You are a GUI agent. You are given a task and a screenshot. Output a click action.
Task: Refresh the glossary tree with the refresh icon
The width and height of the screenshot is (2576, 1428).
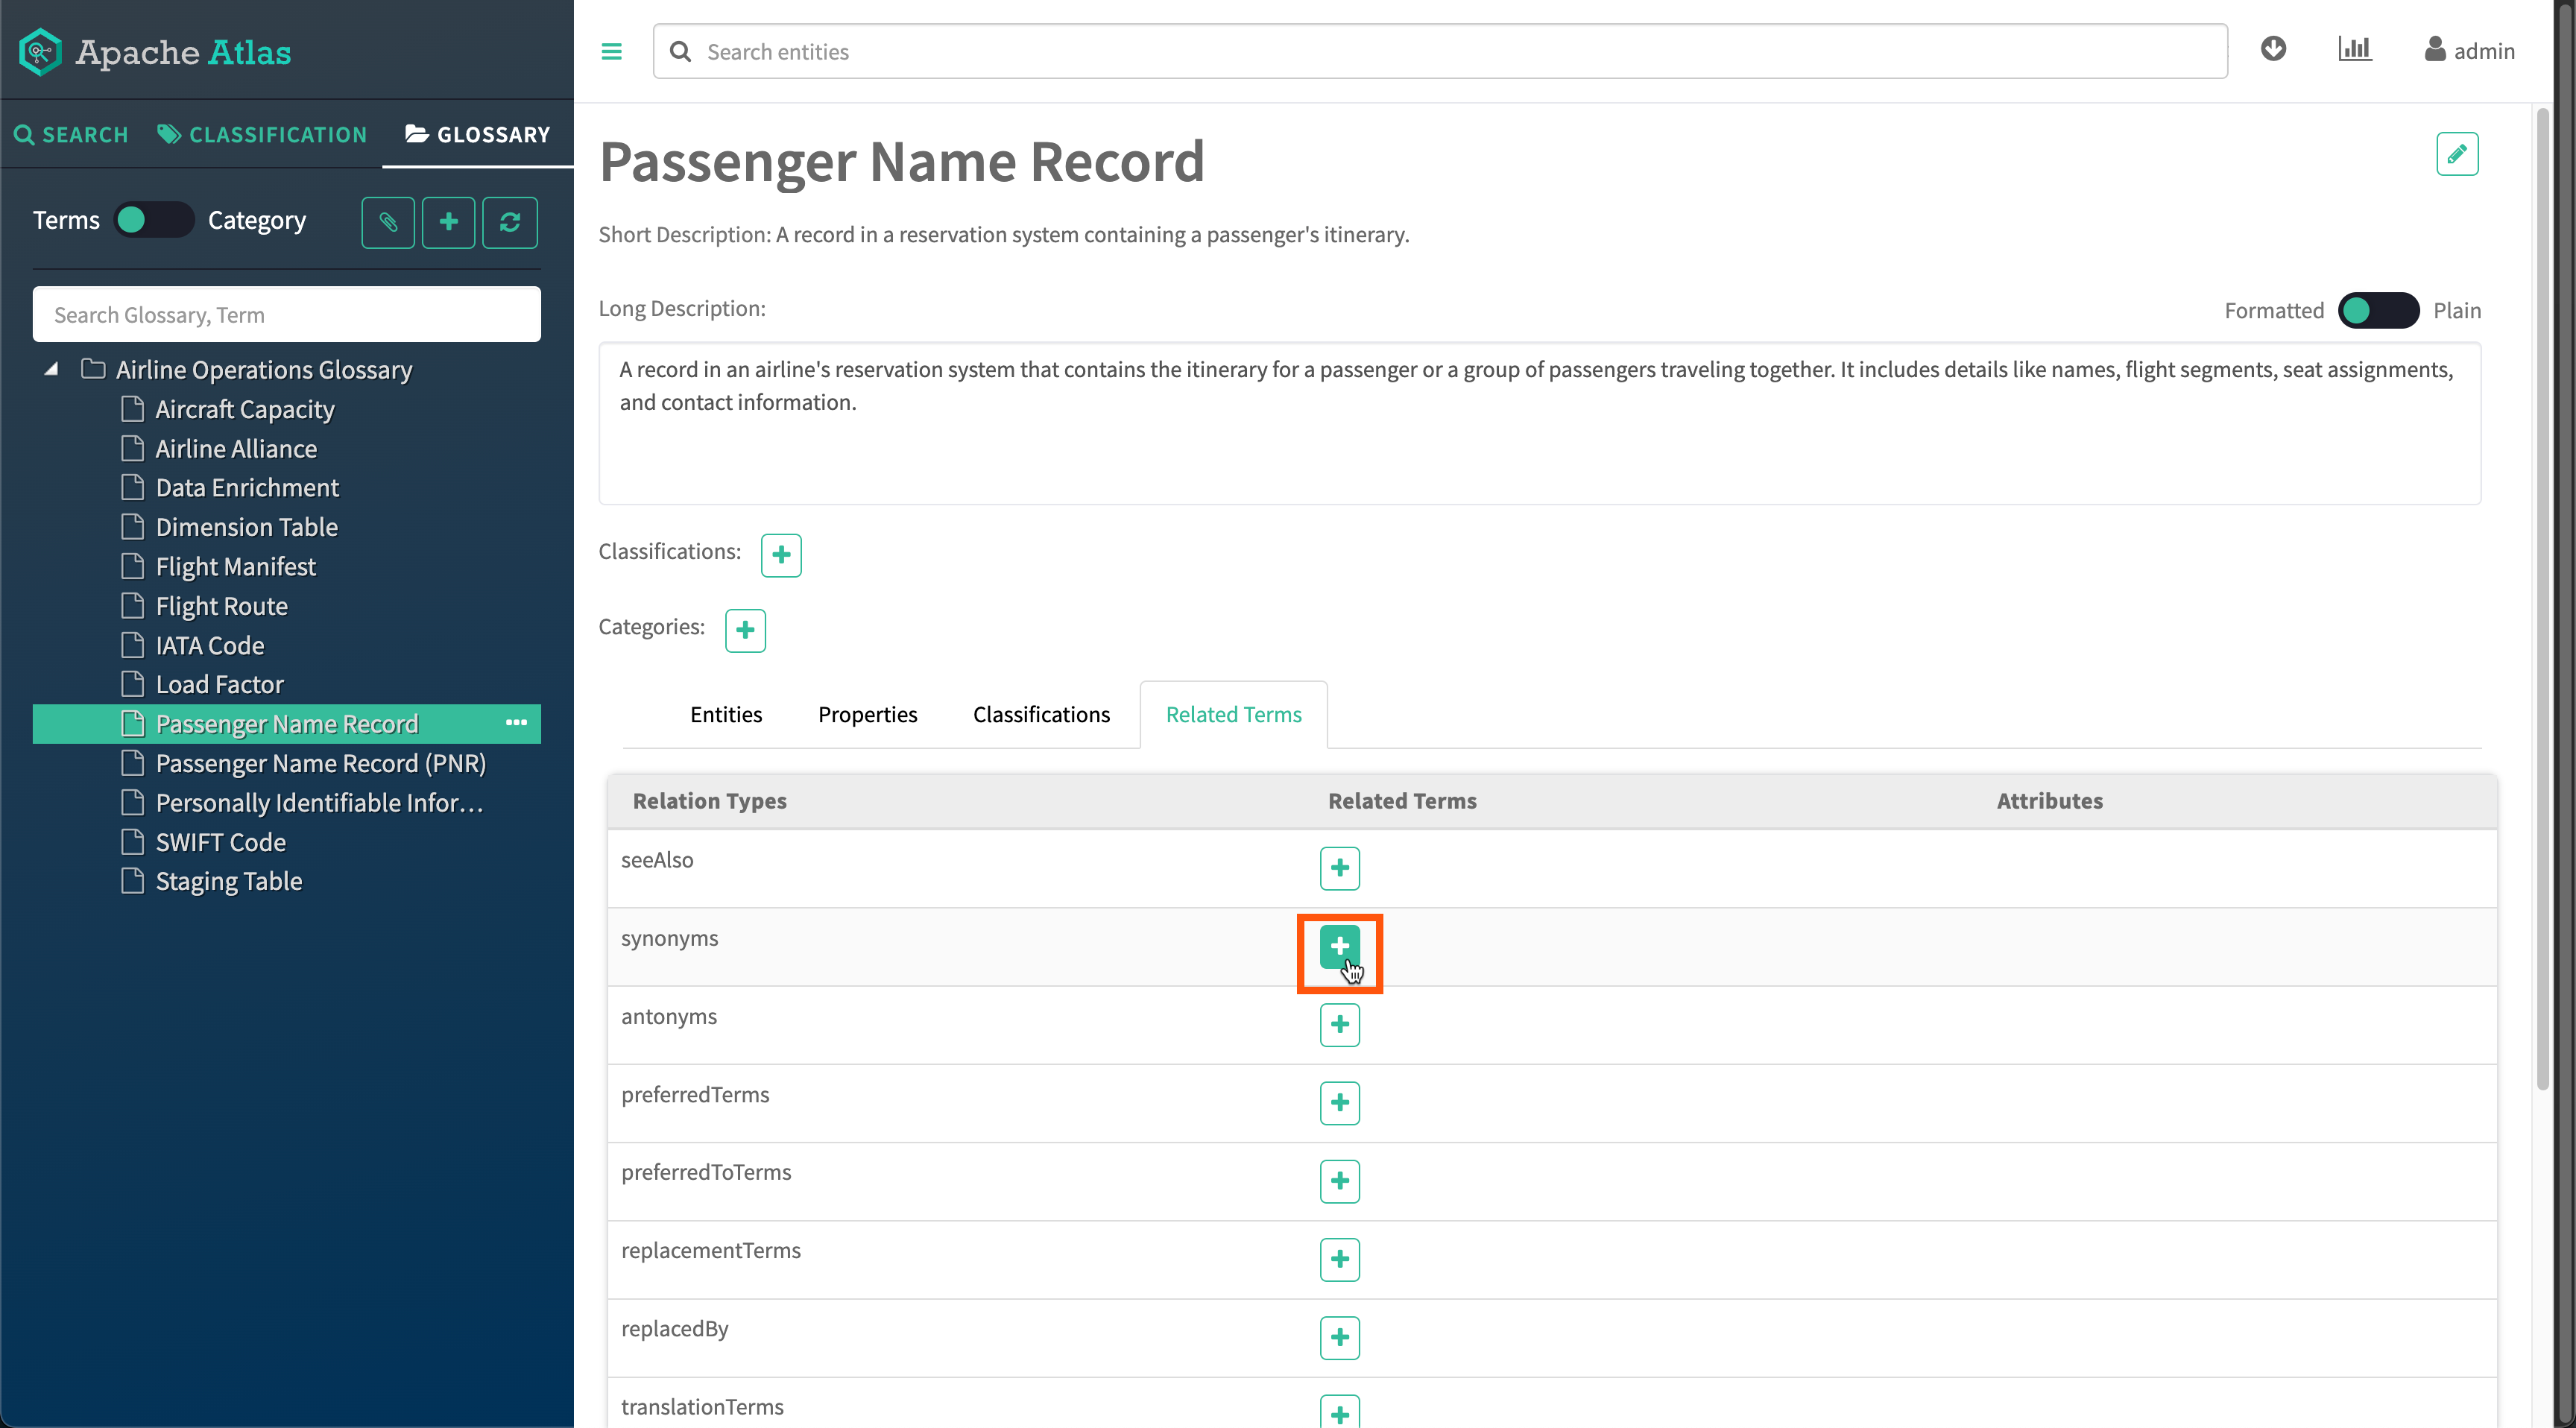(509, 221)
